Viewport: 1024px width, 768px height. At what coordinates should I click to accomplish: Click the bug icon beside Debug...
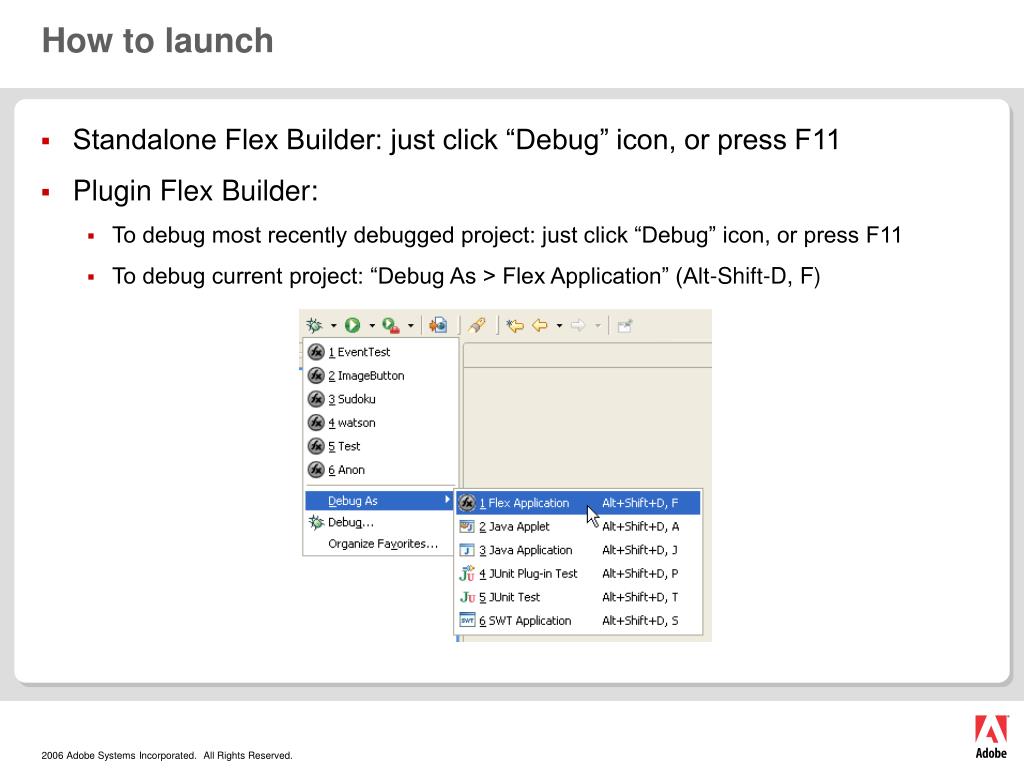[x=316, y=522]
